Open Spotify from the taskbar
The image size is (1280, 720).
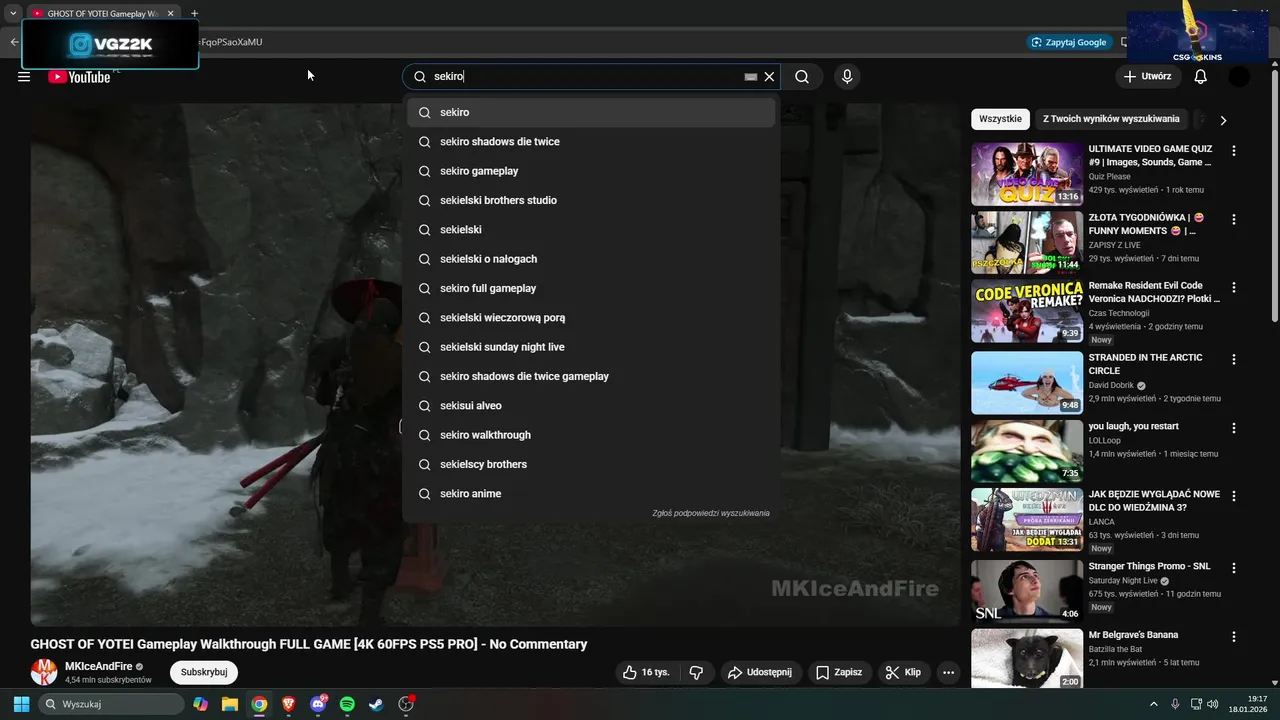point(347,704)
